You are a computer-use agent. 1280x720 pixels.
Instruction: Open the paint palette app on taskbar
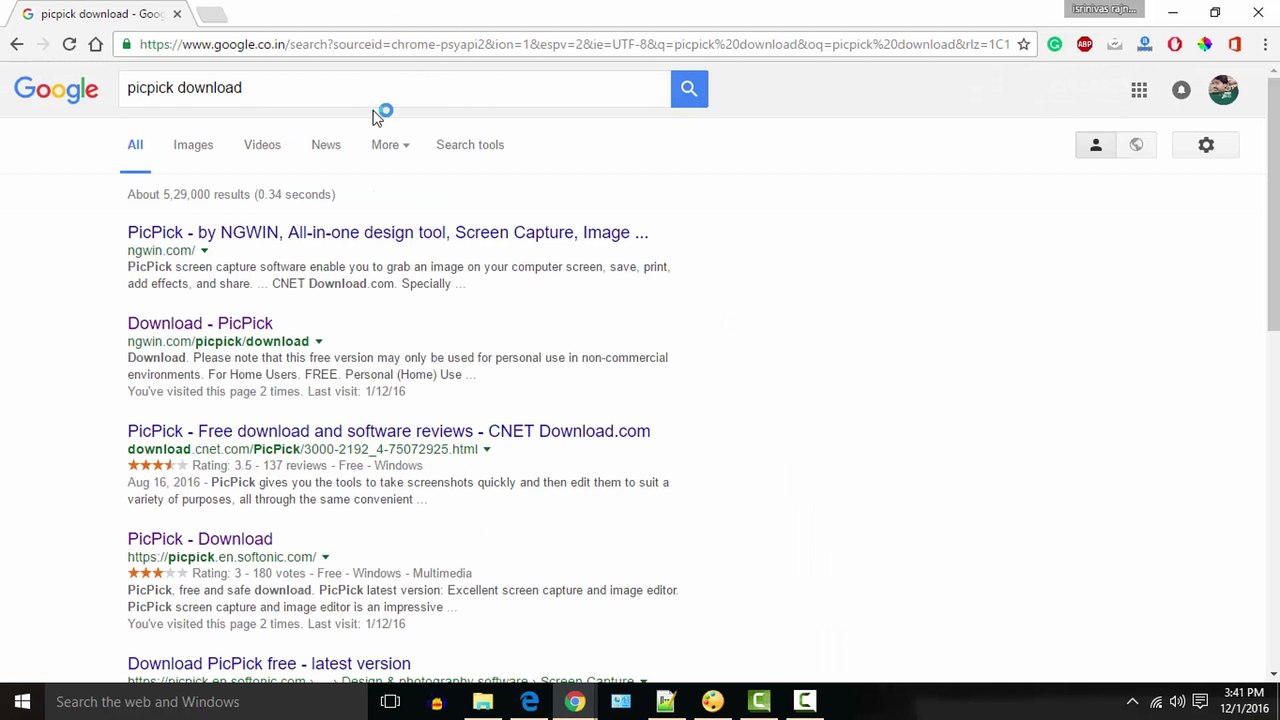tap(712, 702)
